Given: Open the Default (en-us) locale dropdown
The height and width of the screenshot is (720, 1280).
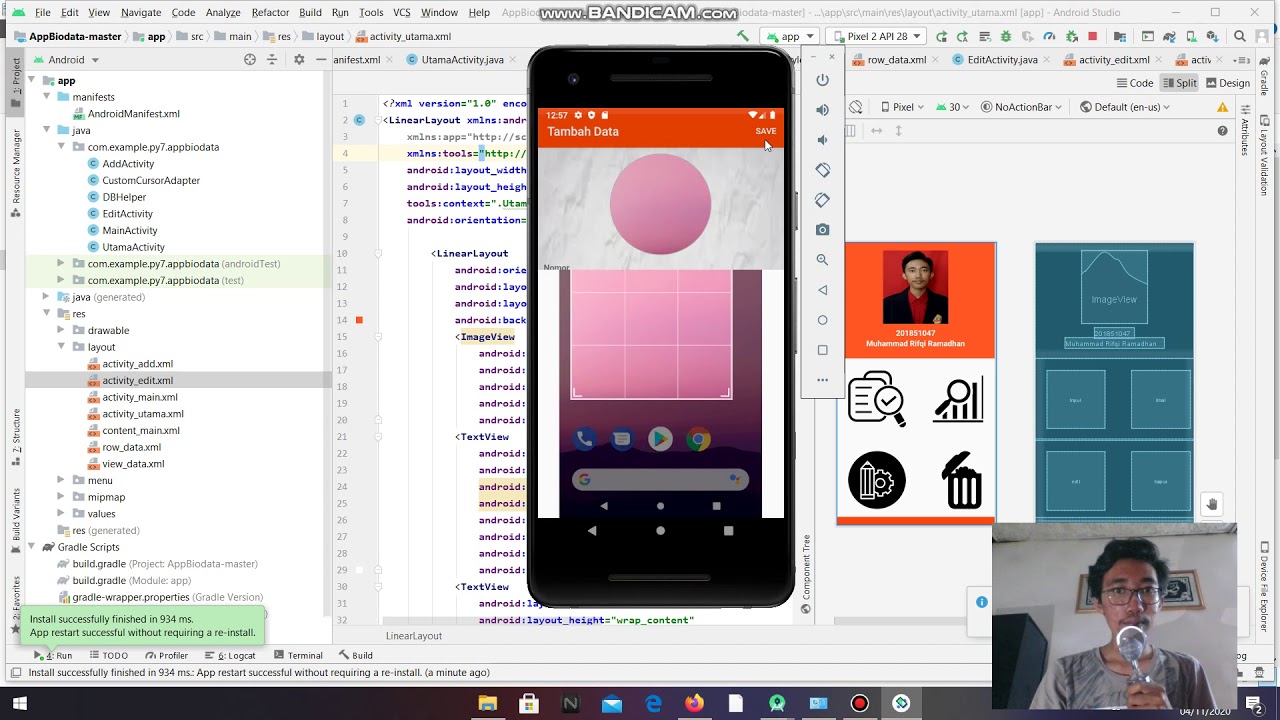Looking at the screenshot, I should pos(1125,107).
